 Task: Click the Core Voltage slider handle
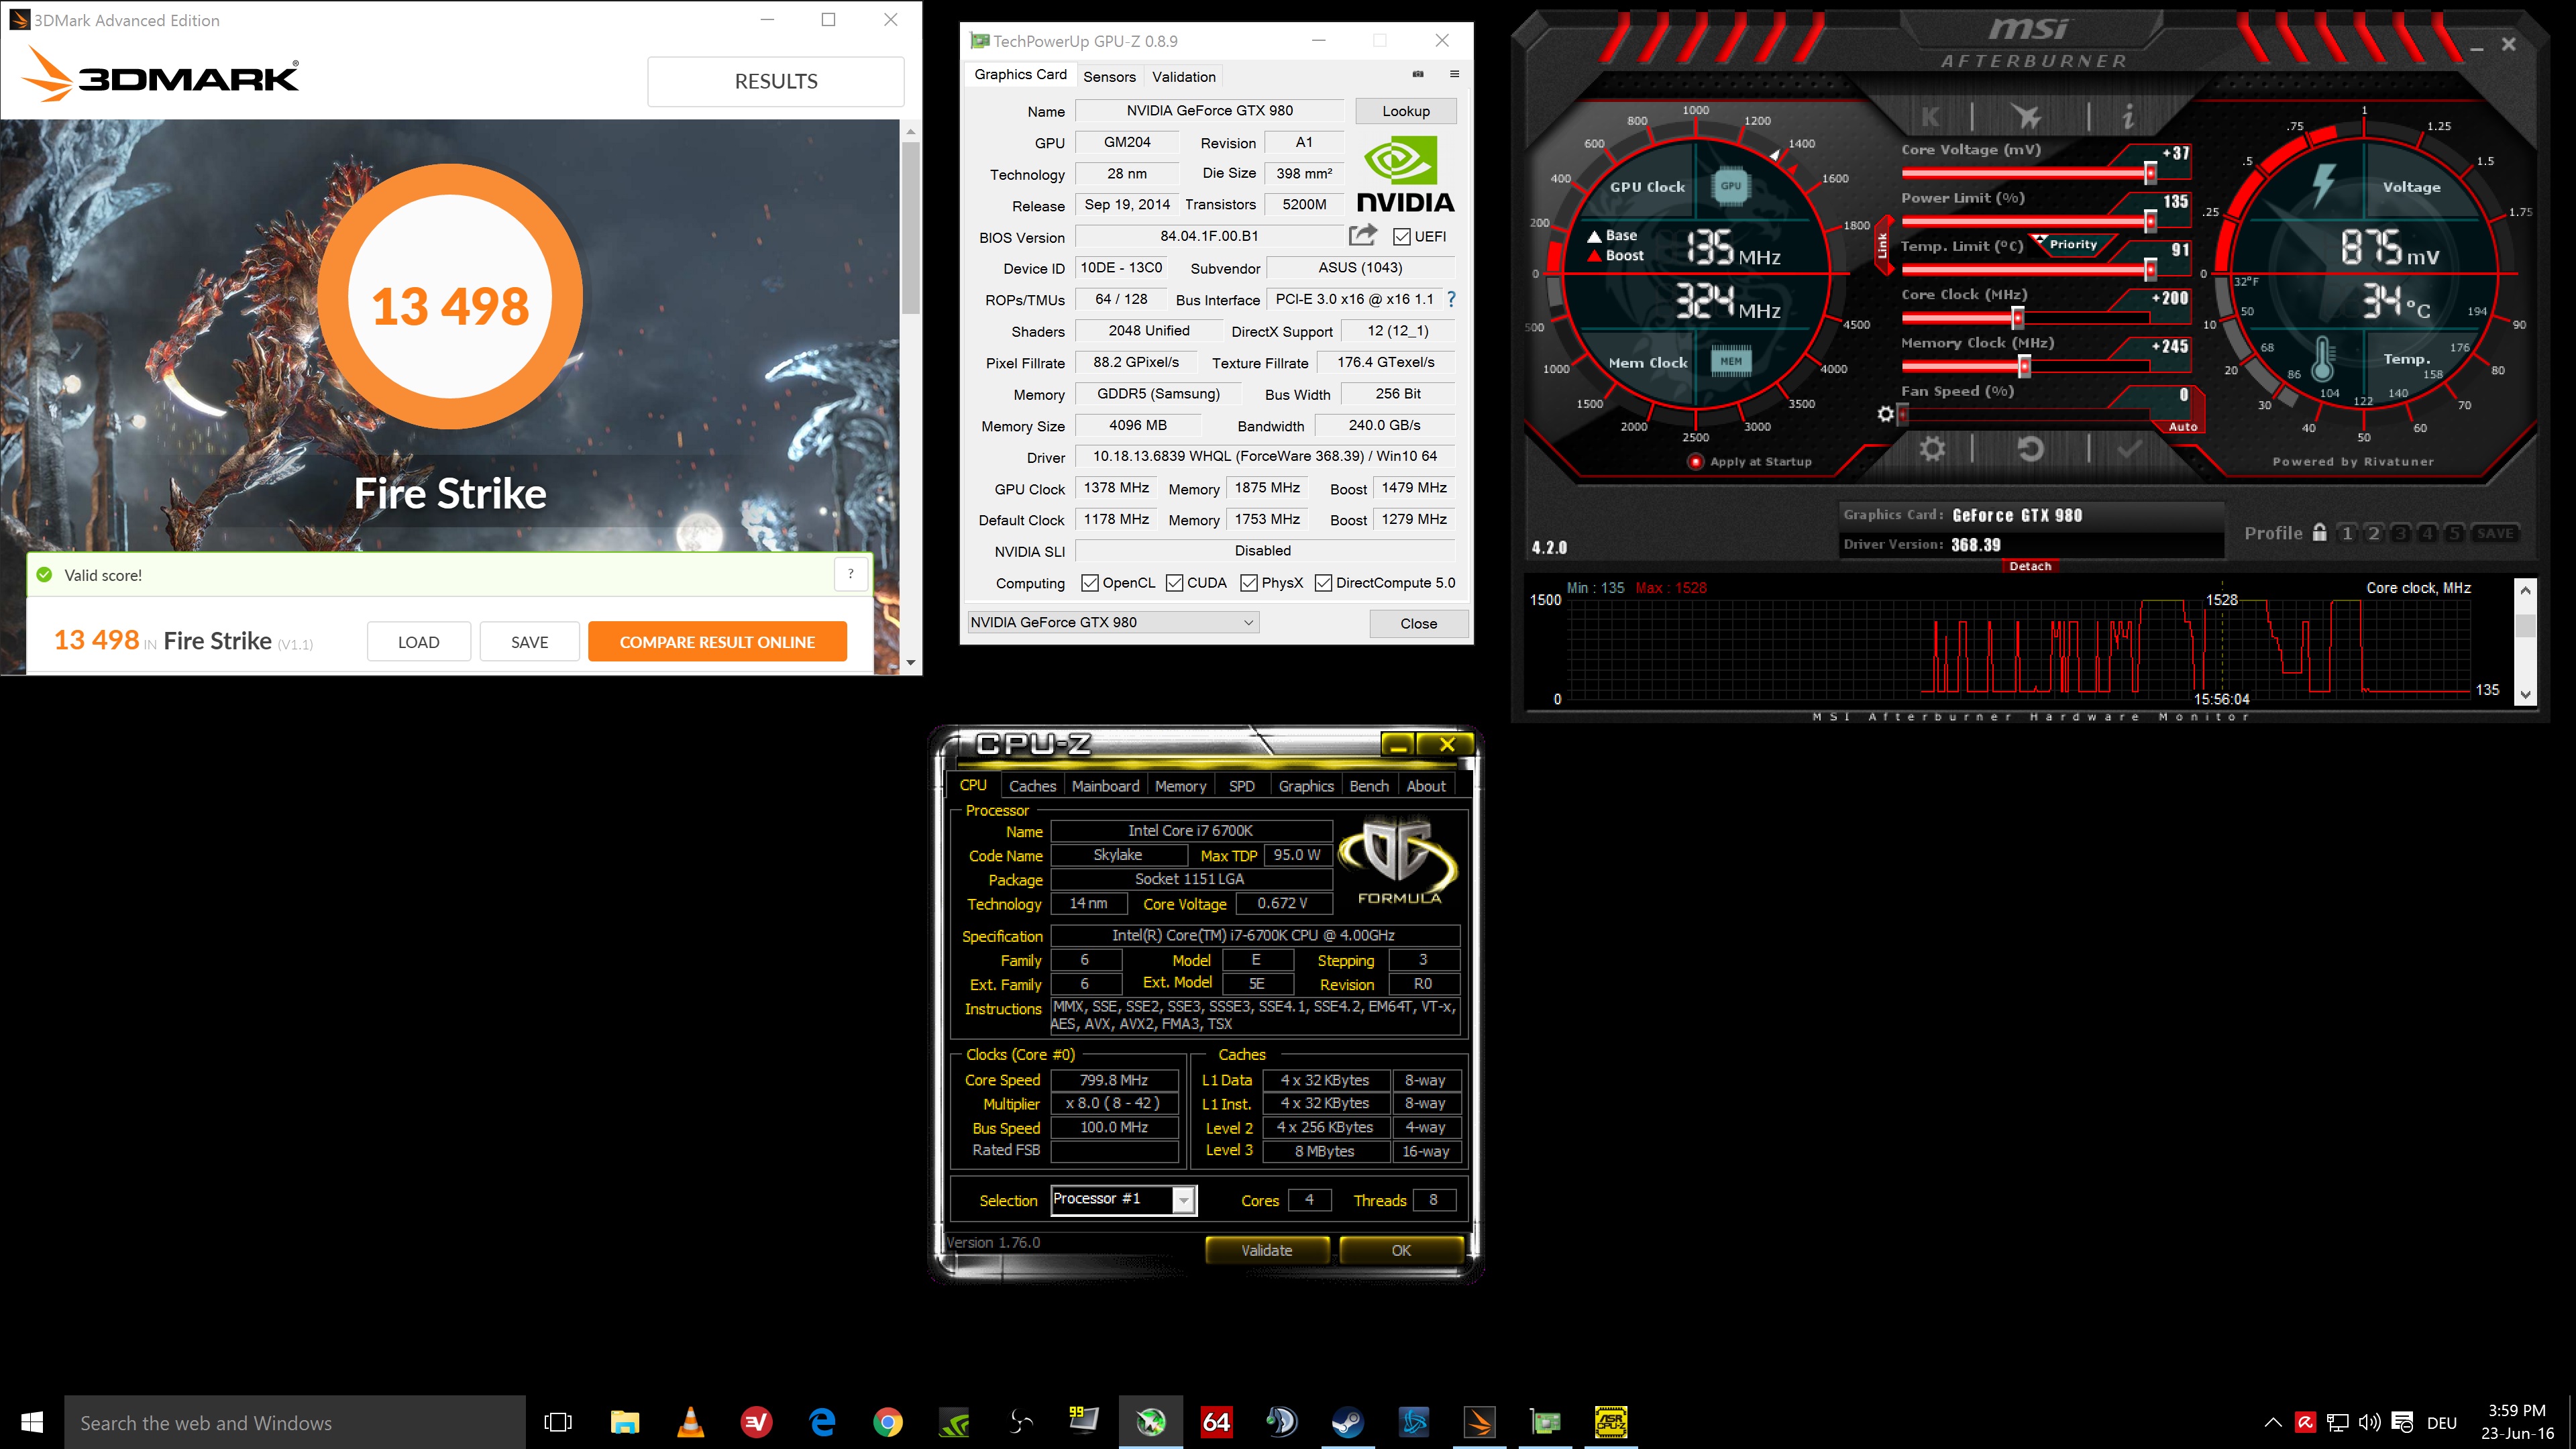pyautogui.click(x=2150, y=173)
